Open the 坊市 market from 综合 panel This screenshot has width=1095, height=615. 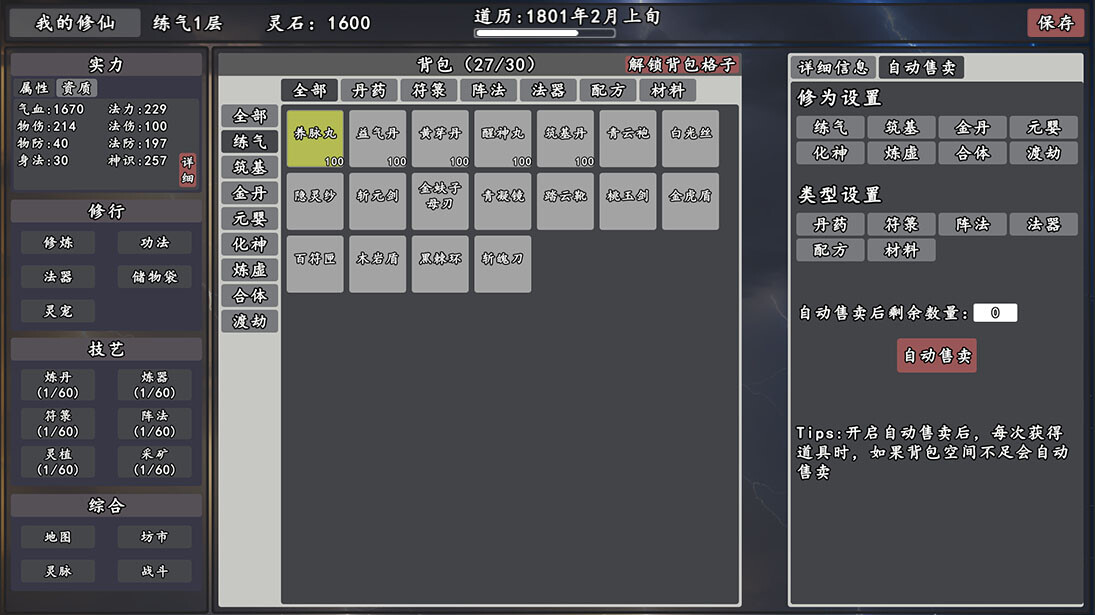click(154, 537)
